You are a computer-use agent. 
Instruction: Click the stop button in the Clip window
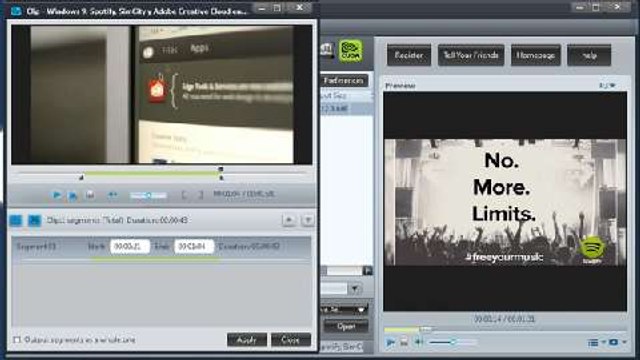click(90, 195)
